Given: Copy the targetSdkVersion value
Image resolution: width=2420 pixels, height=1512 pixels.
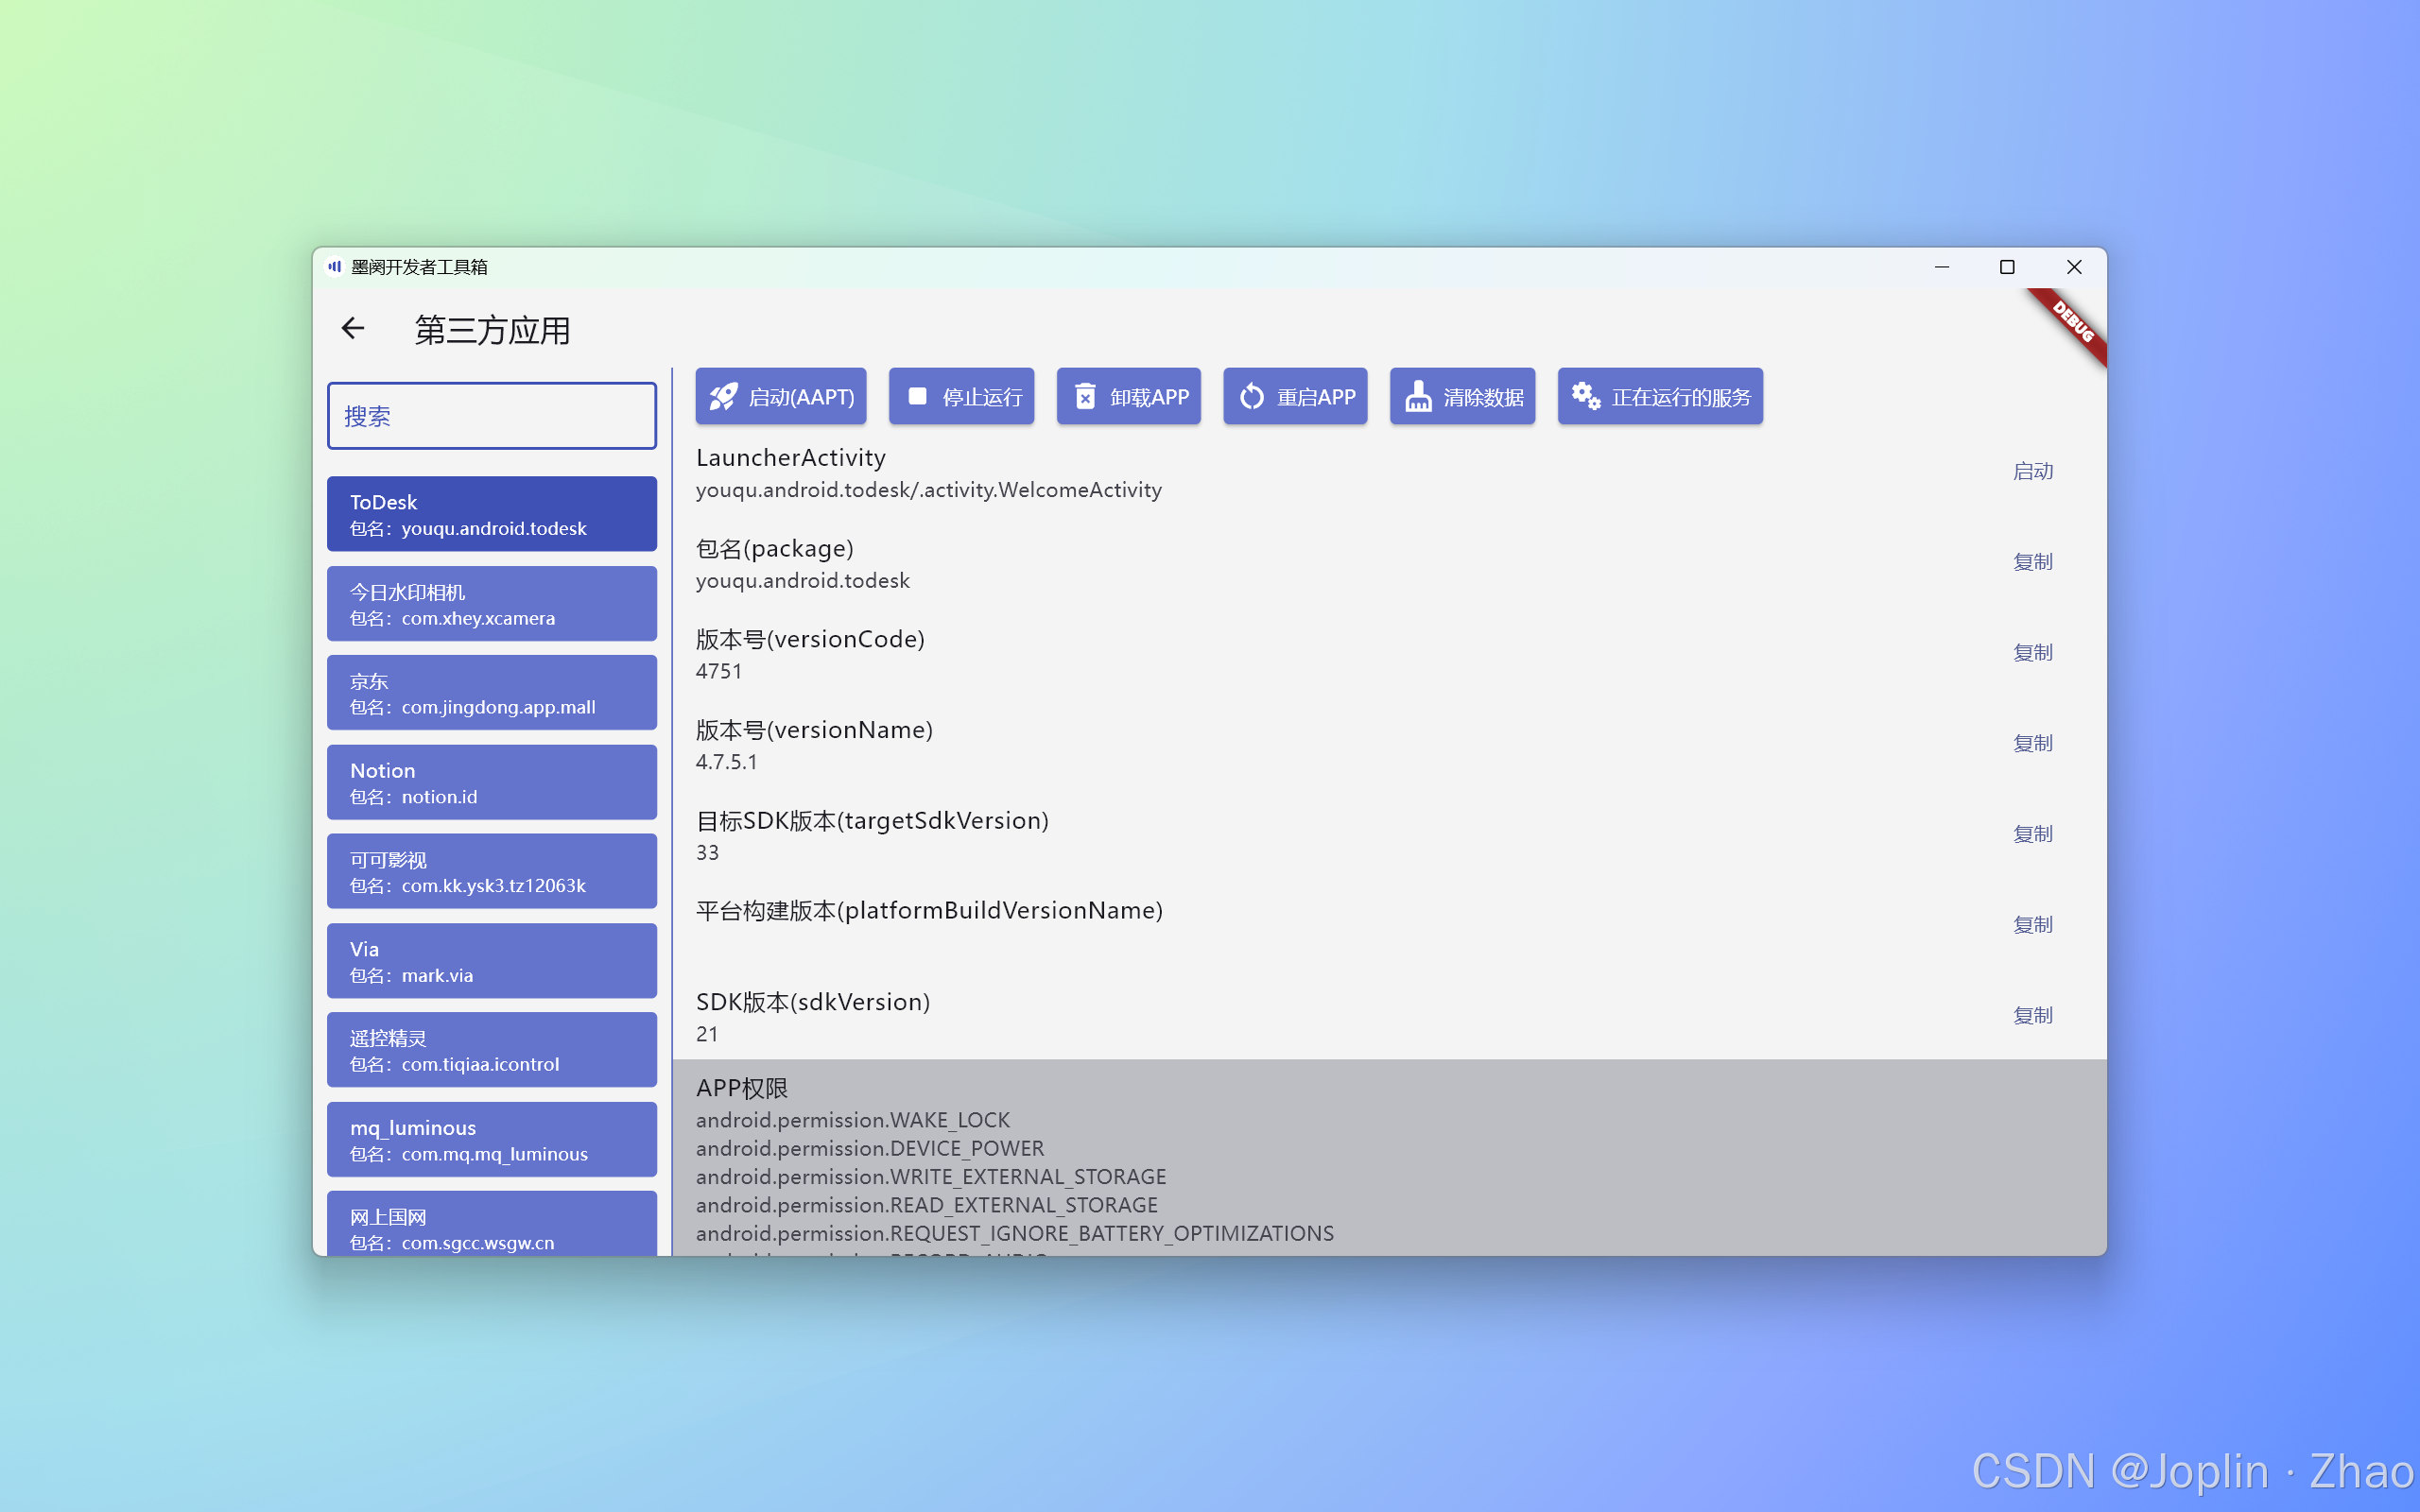Looking at the screenshot, I should click(x=2032, y=834).
